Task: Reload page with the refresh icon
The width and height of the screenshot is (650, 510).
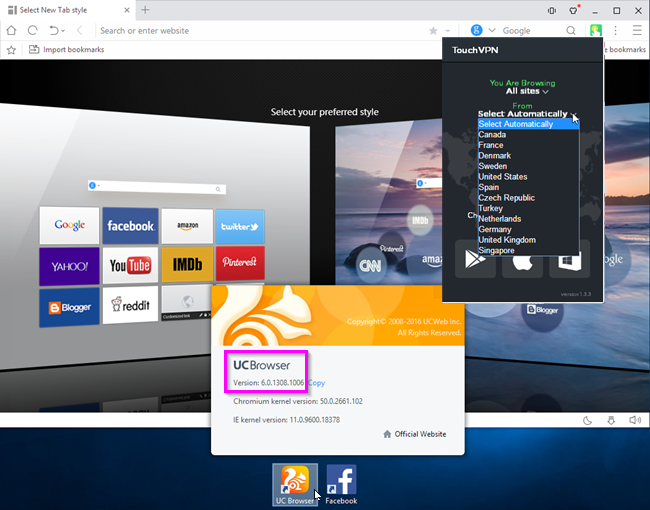Action: 32,30
